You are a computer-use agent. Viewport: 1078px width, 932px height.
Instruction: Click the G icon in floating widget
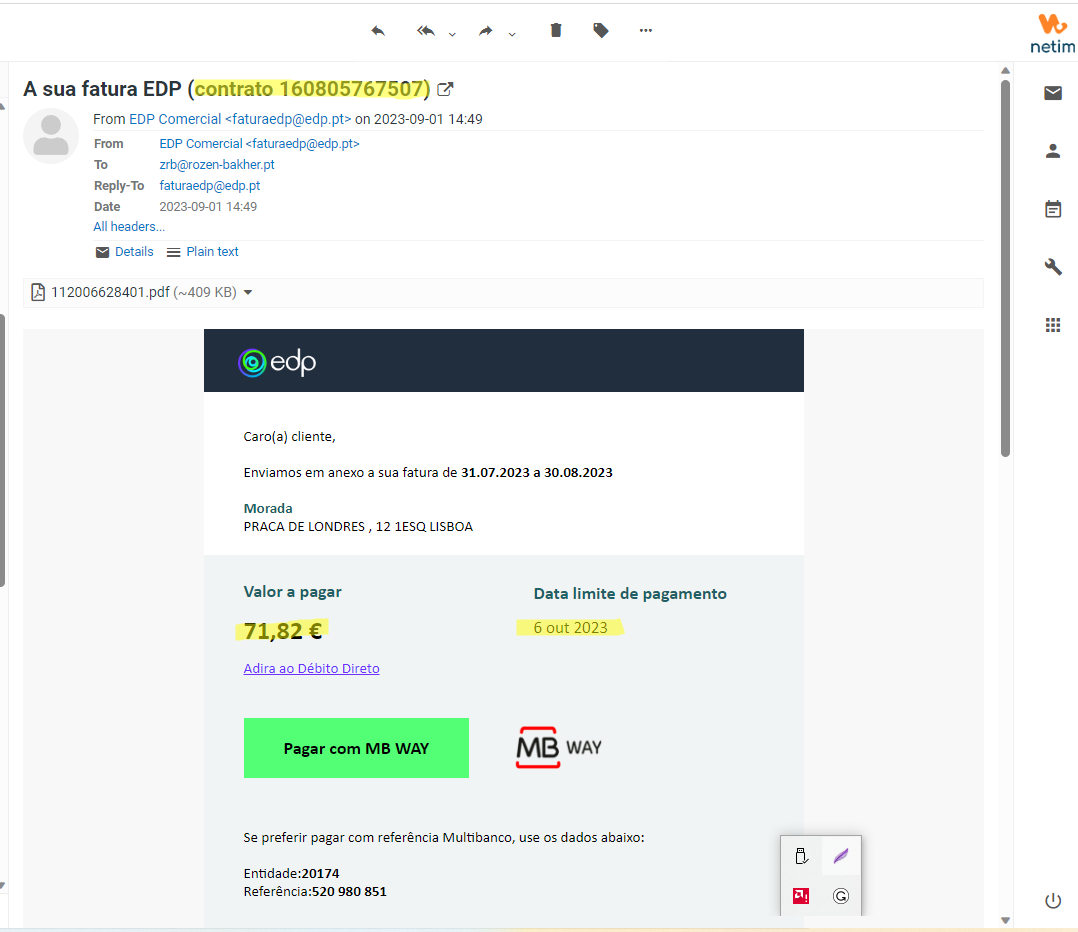click(x=841, y=896)
